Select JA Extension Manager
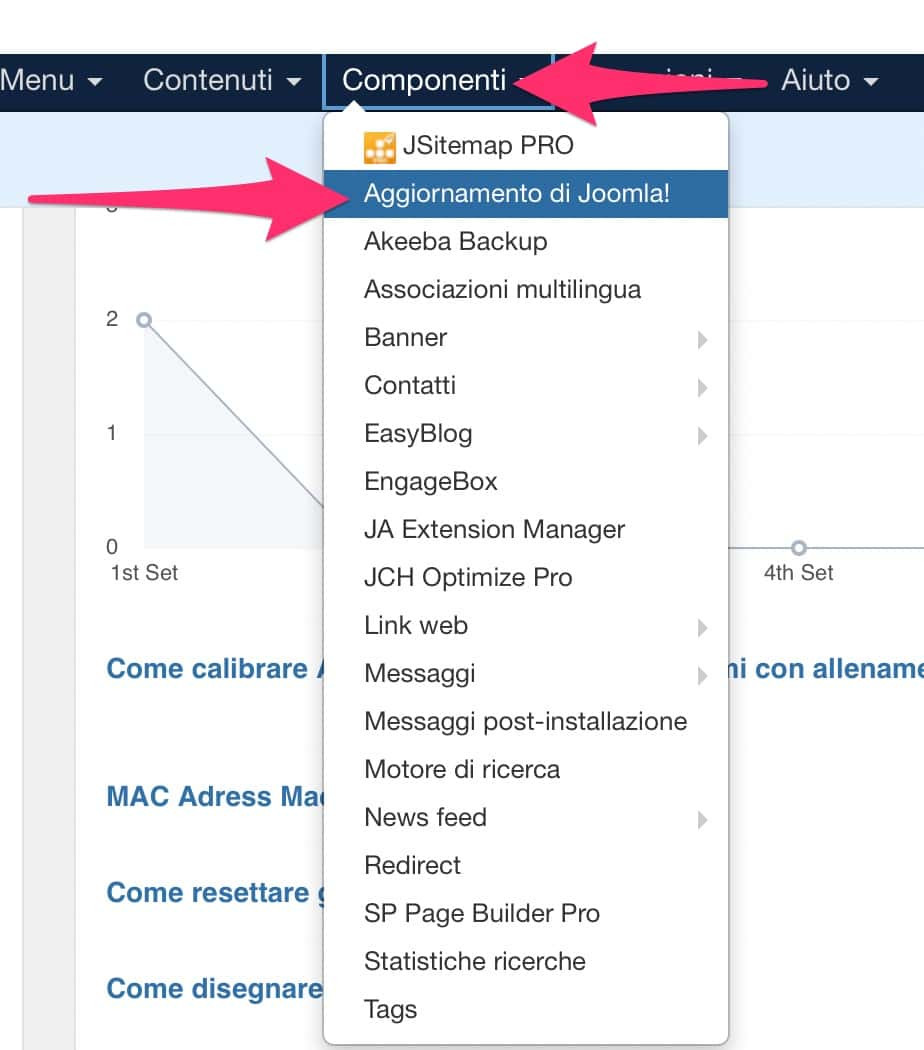This screenshot has width=924, height=1050. [x=526, y=530]
